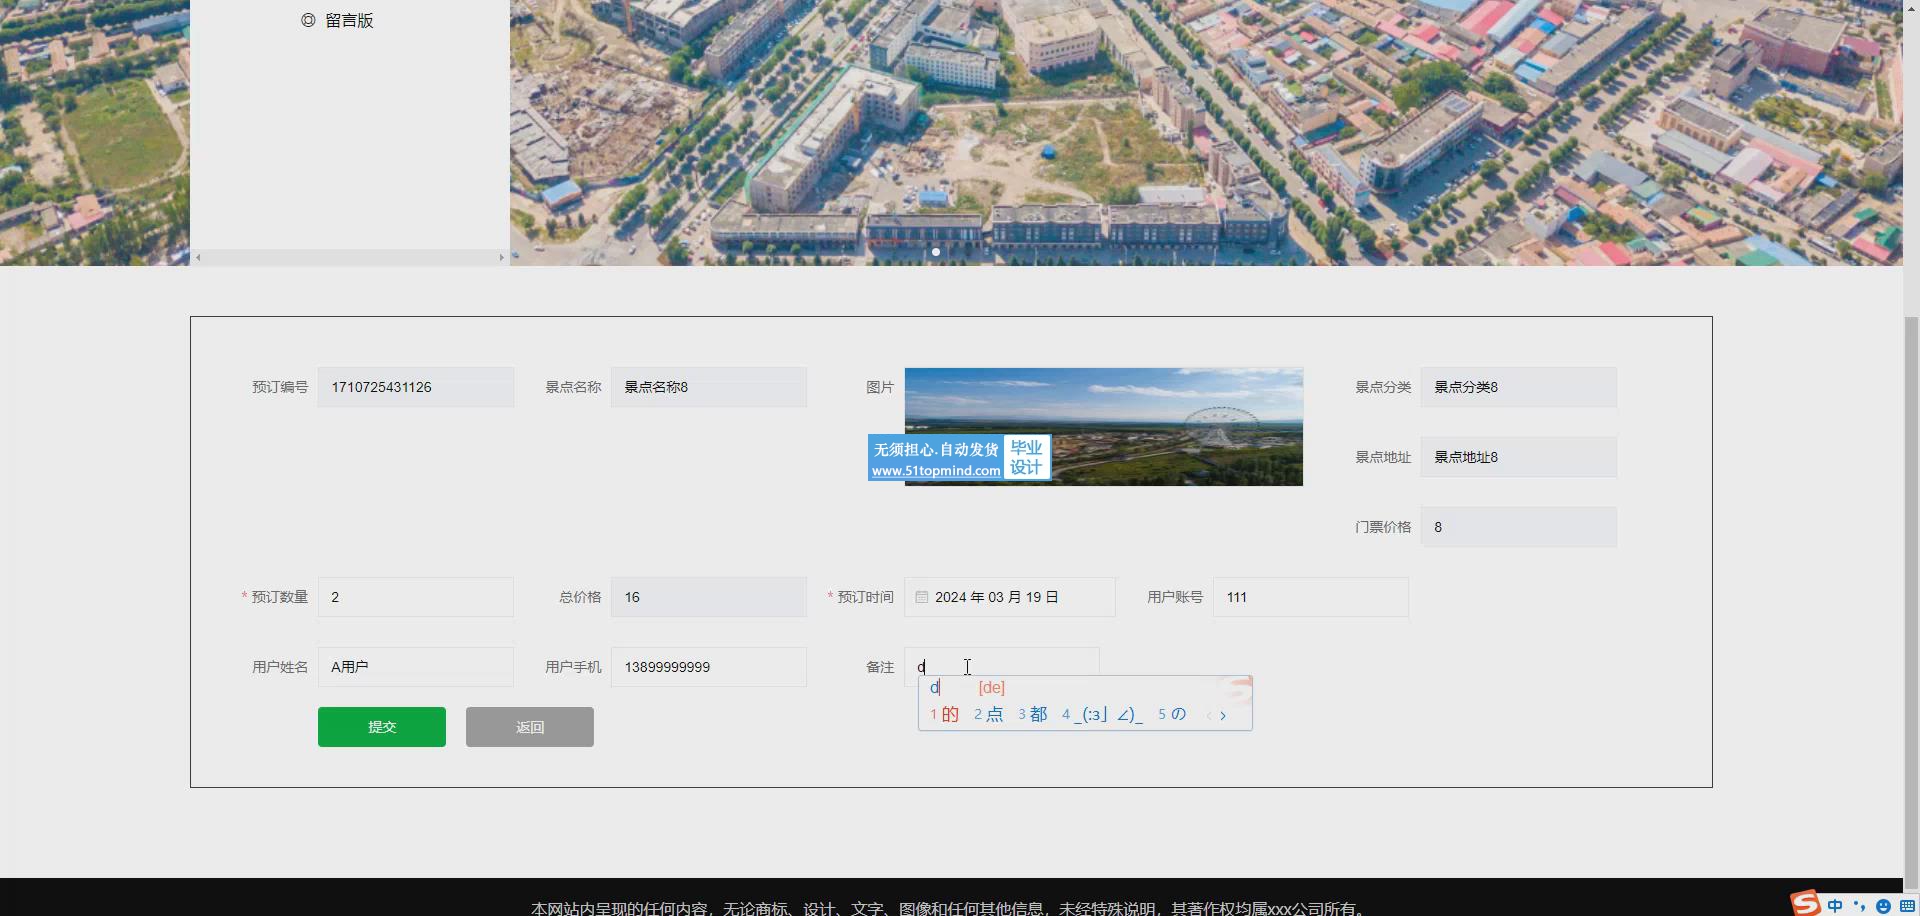Open the IME soft keyboard icon
Image resolution: width=1920 pixels, height=916 pixels.
(1907, 906)
